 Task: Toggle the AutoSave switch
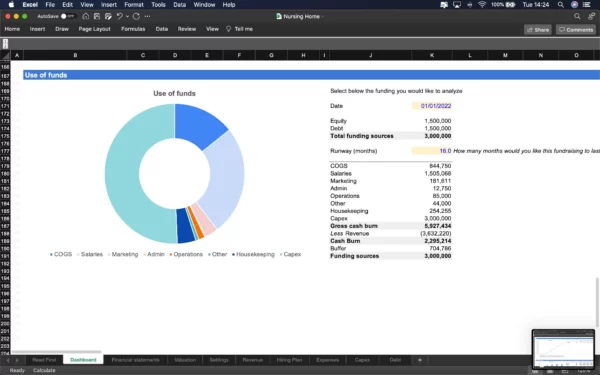pos(67,16)
